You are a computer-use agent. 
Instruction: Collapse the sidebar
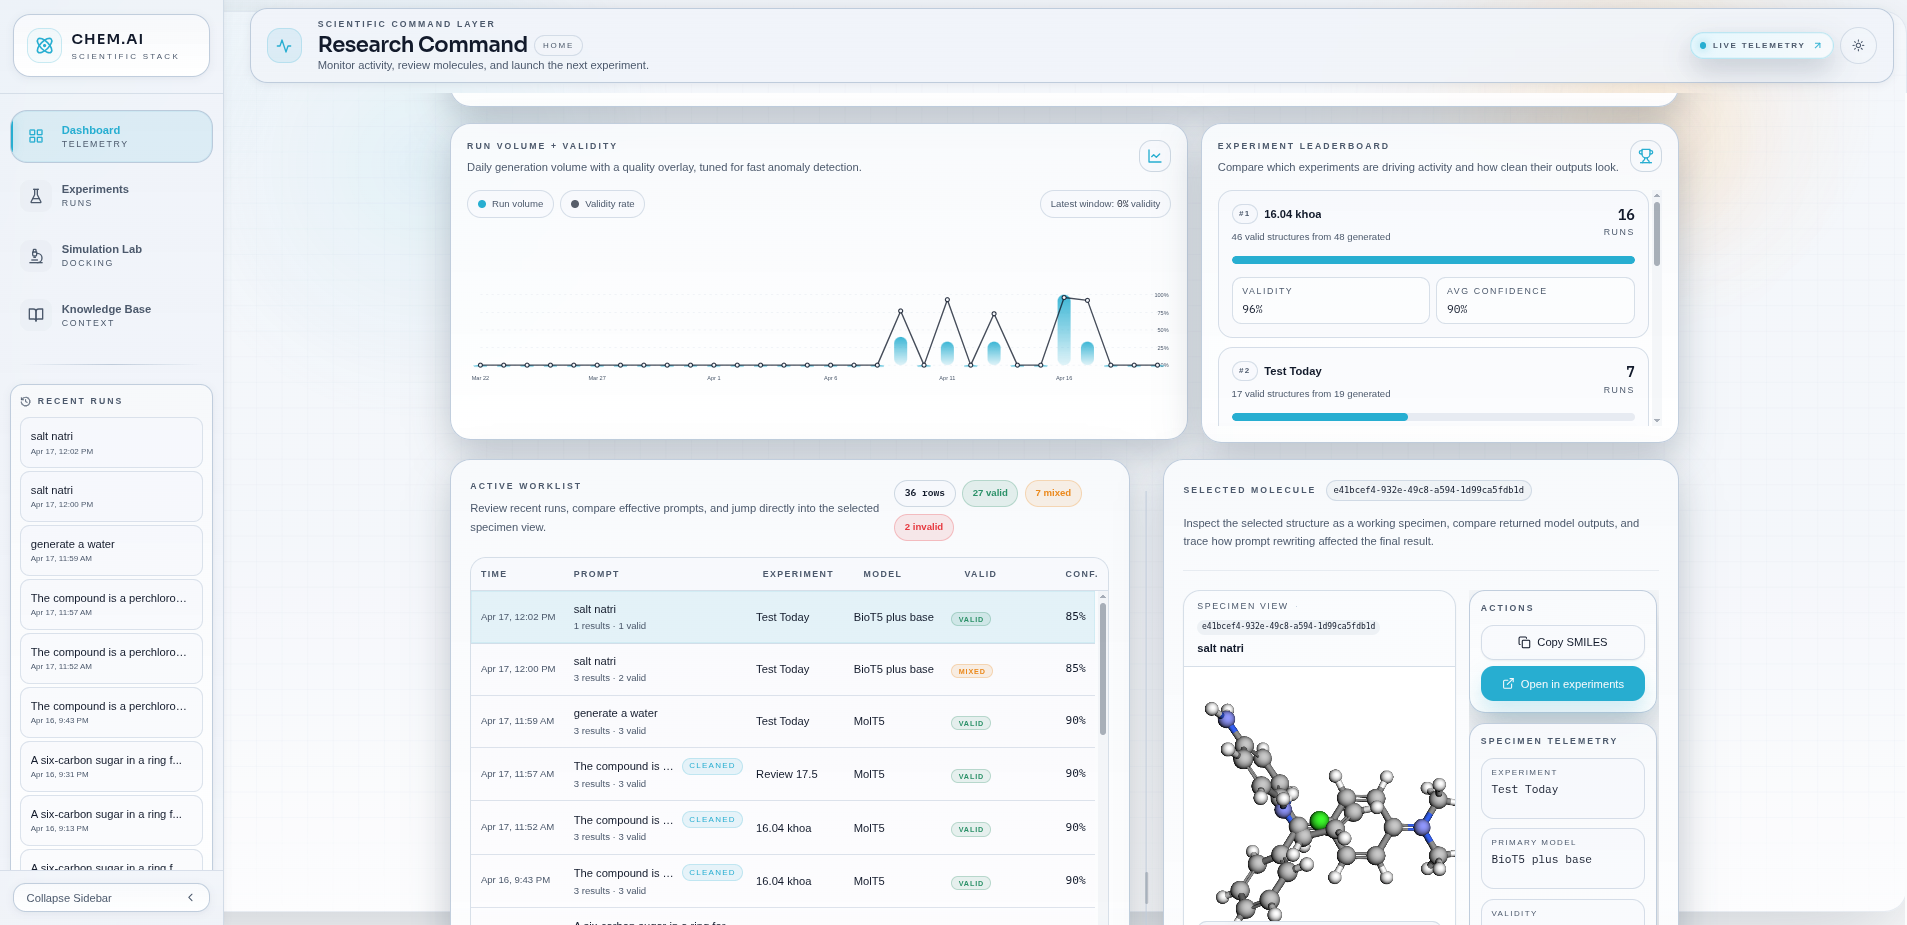(111, 897)
